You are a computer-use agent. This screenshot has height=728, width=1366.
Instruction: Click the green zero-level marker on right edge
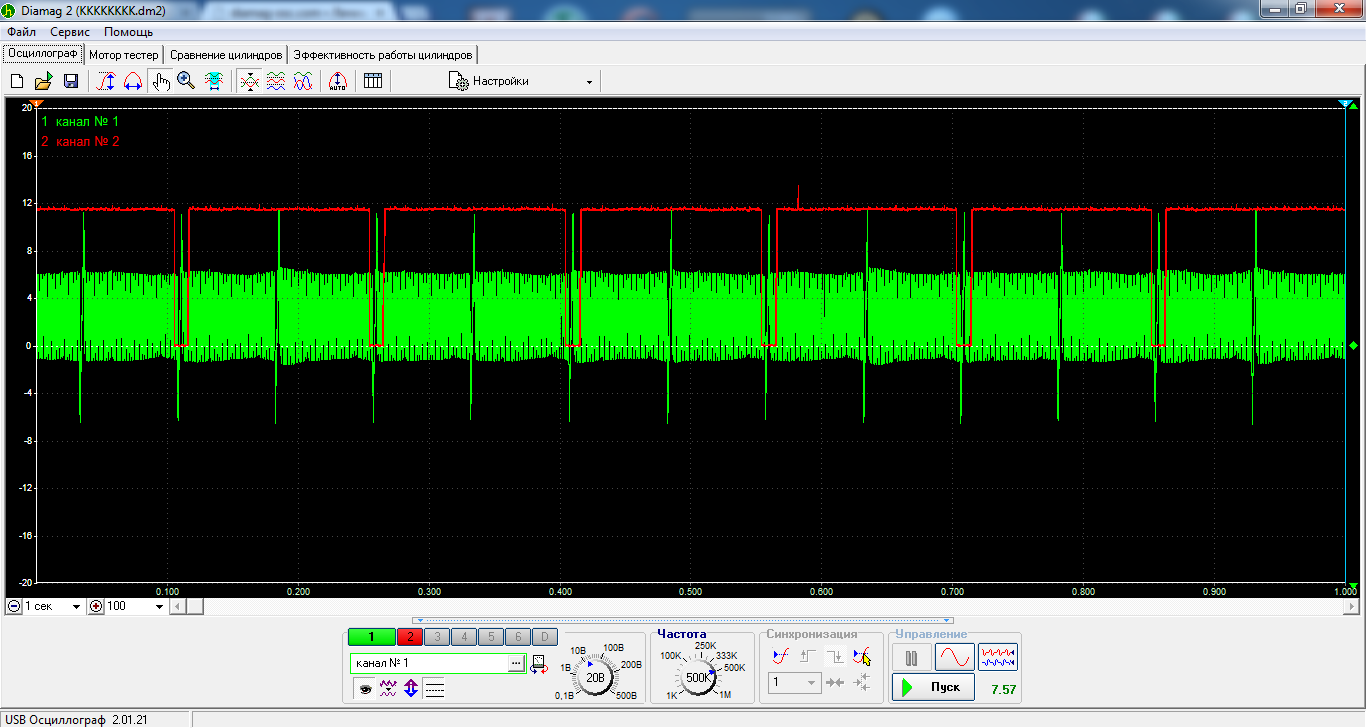[x=1353, y=346]
